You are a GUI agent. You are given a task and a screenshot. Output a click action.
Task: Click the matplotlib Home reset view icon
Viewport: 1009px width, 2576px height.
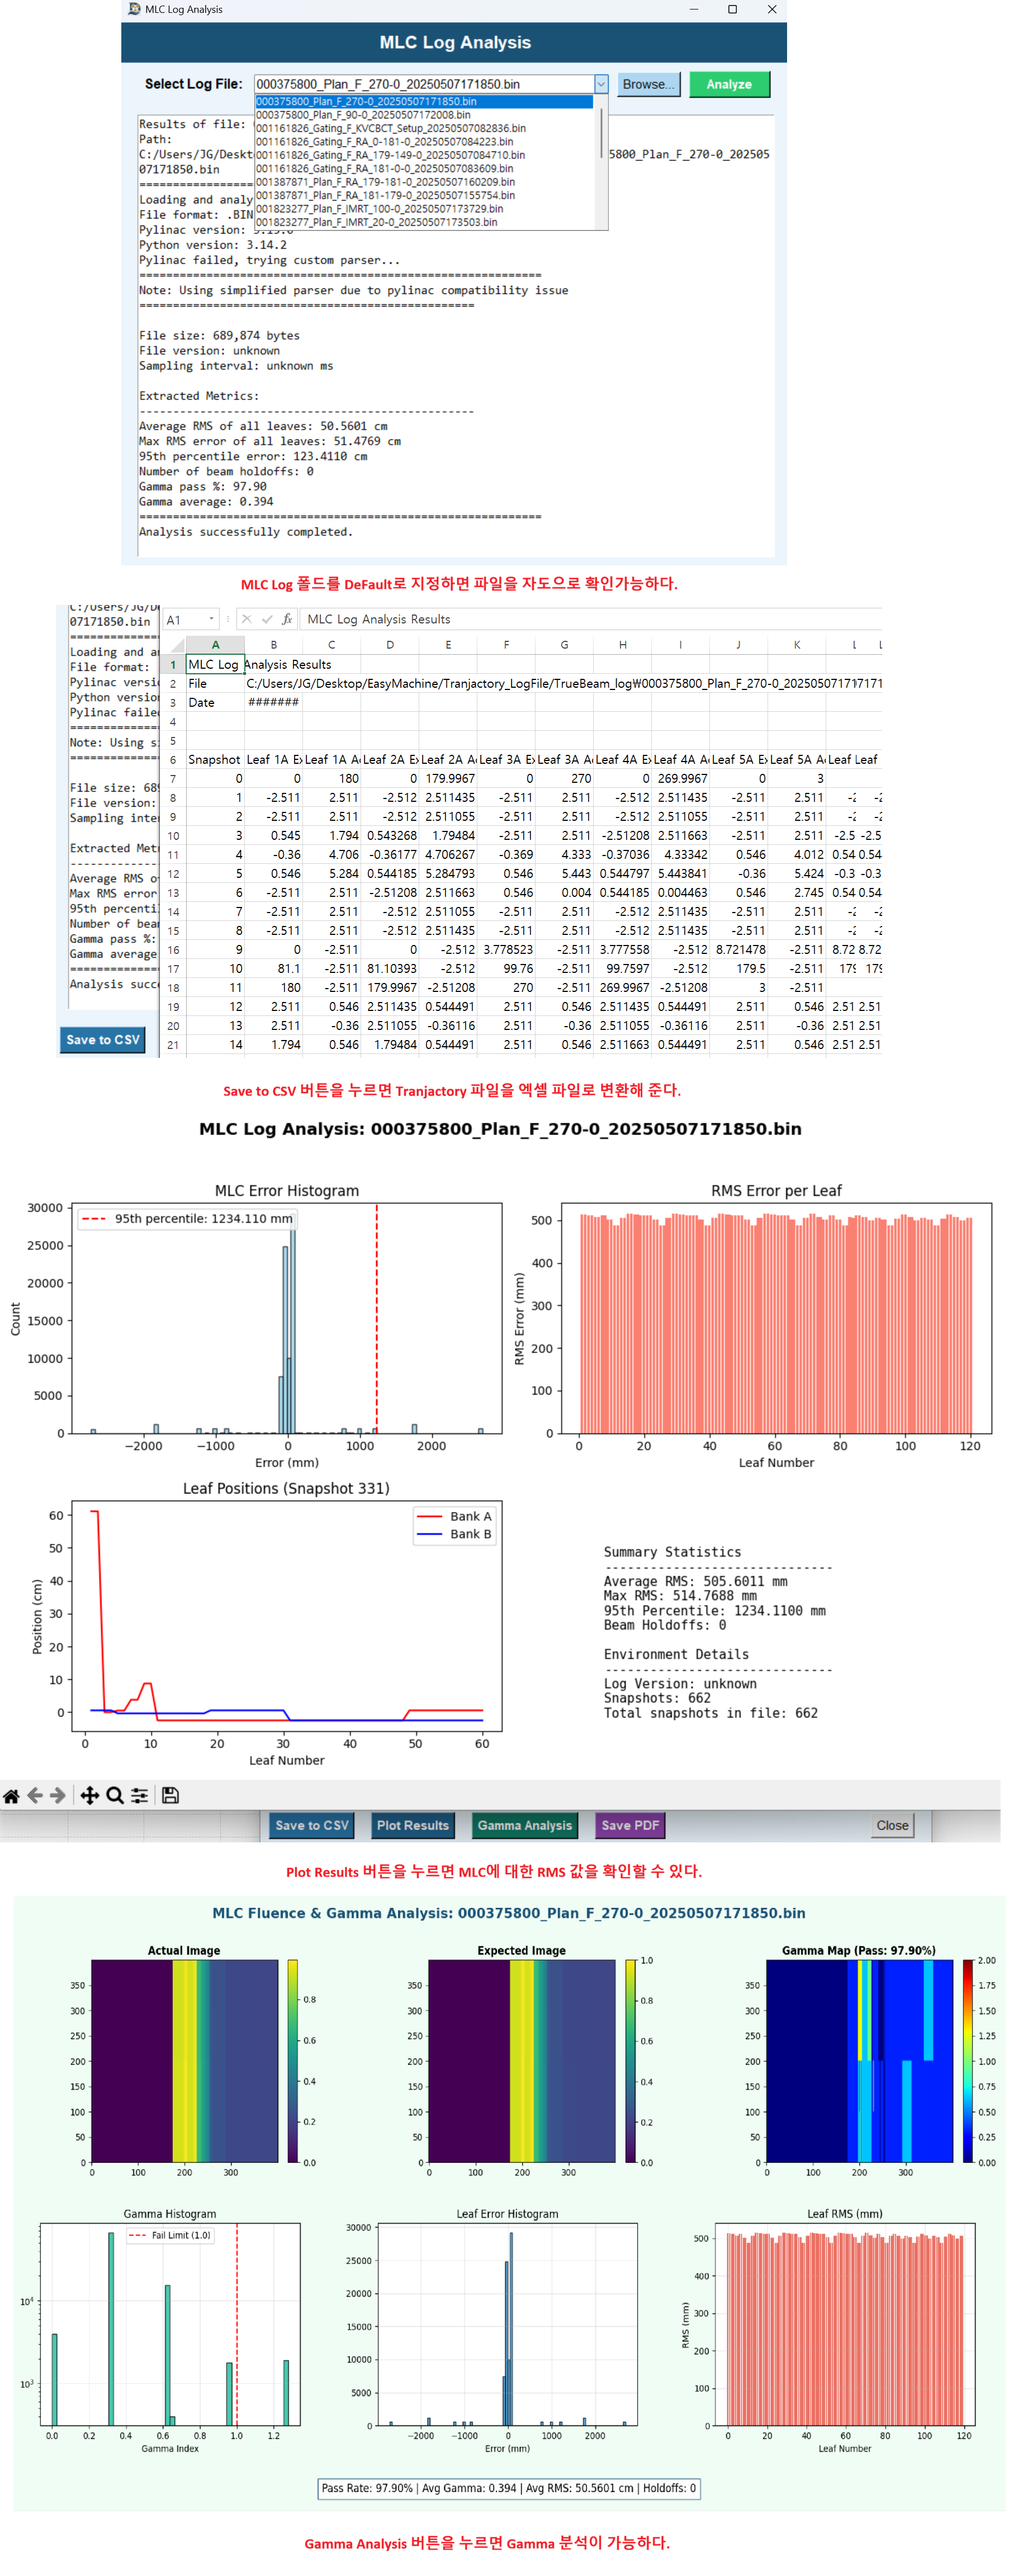tap(11, 1796)
